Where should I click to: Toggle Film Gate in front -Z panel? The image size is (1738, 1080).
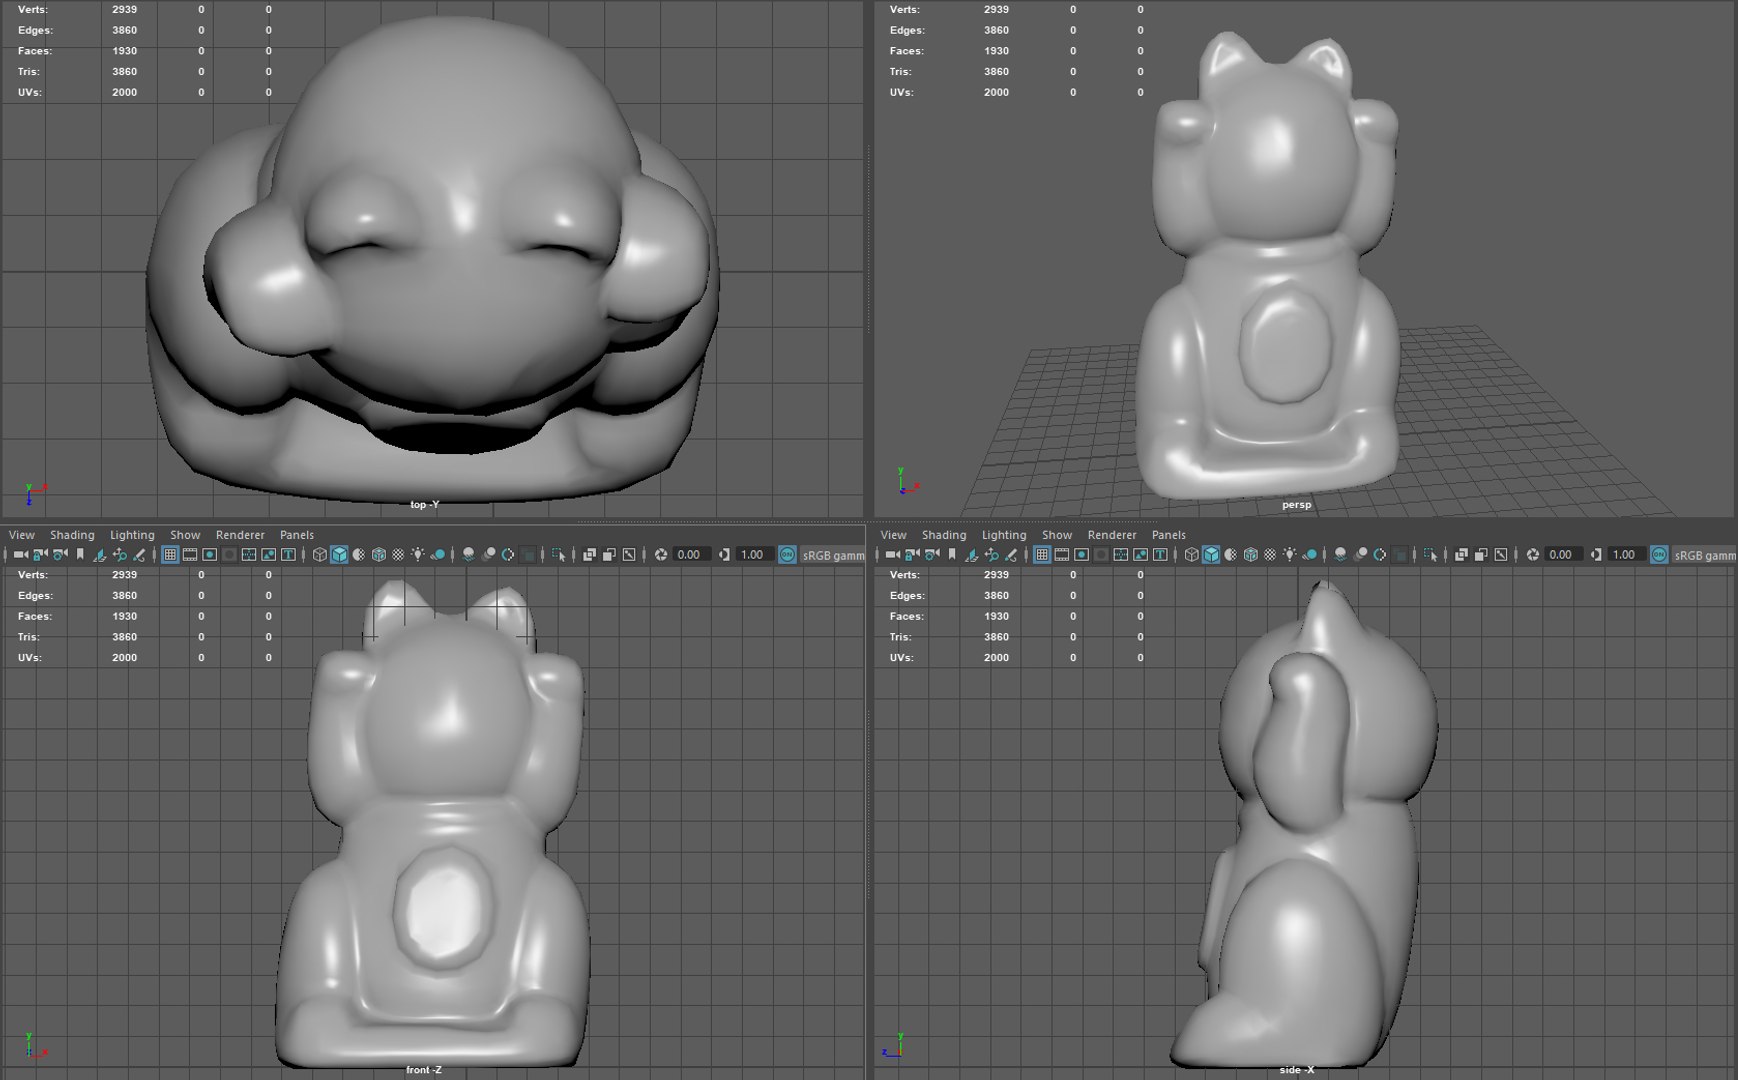pos(190,555)
